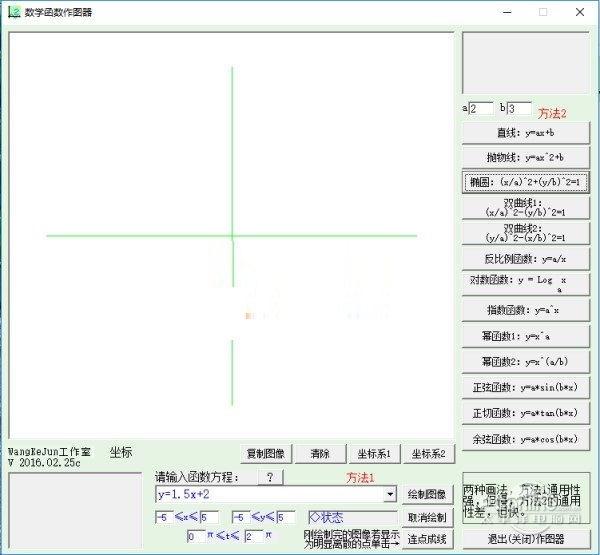This screenshot has height=555, width=600.
Task: Plot the logarithm function y=Log a x
Action: 525,284
